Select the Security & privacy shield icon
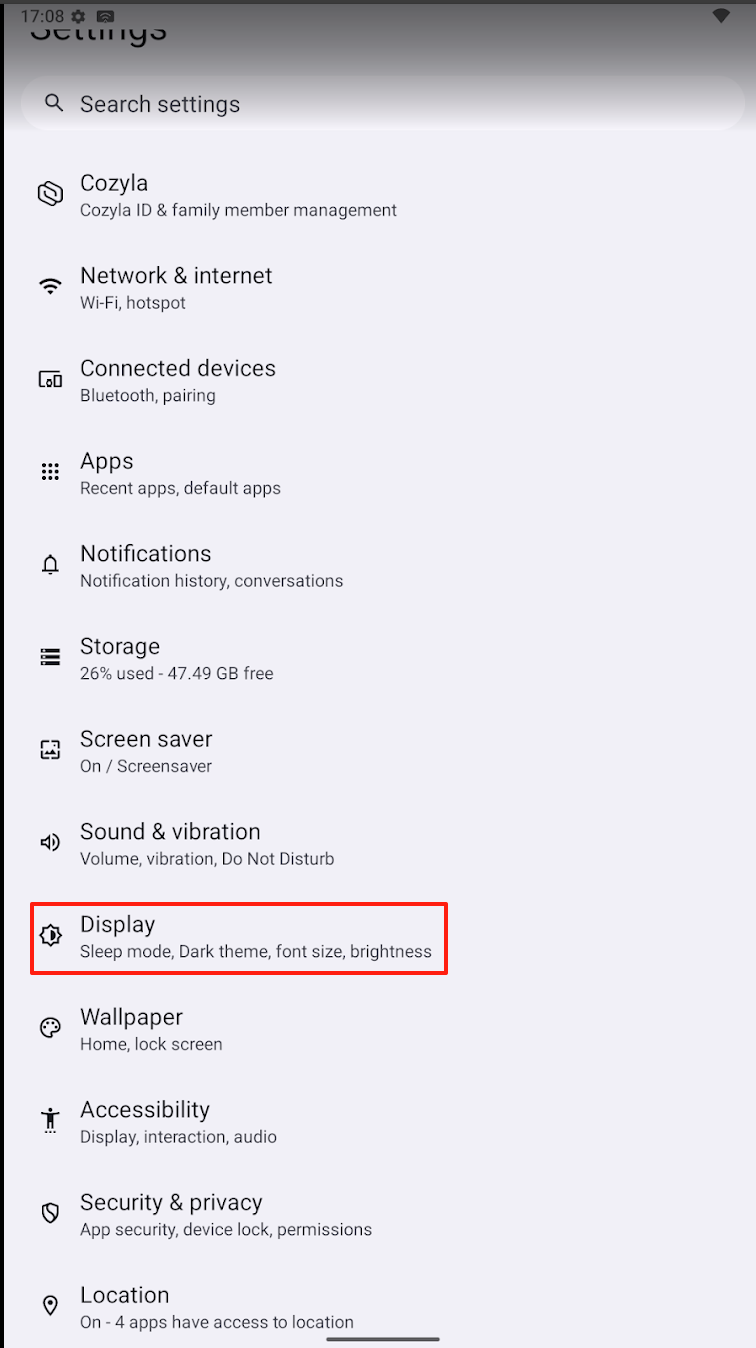This screenshot has height=1348, width=756. coord(50,1213)
